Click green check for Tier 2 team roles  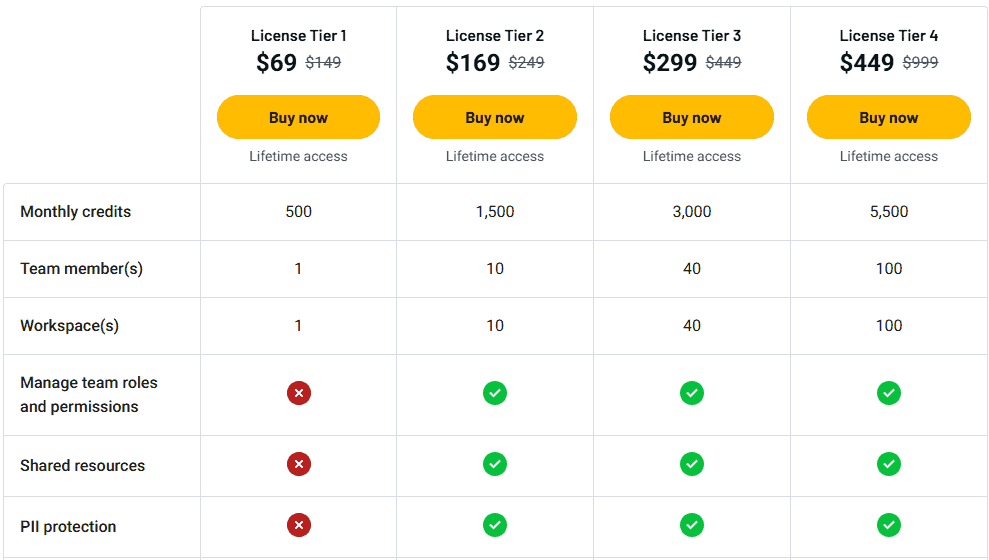tap(495, 393)
